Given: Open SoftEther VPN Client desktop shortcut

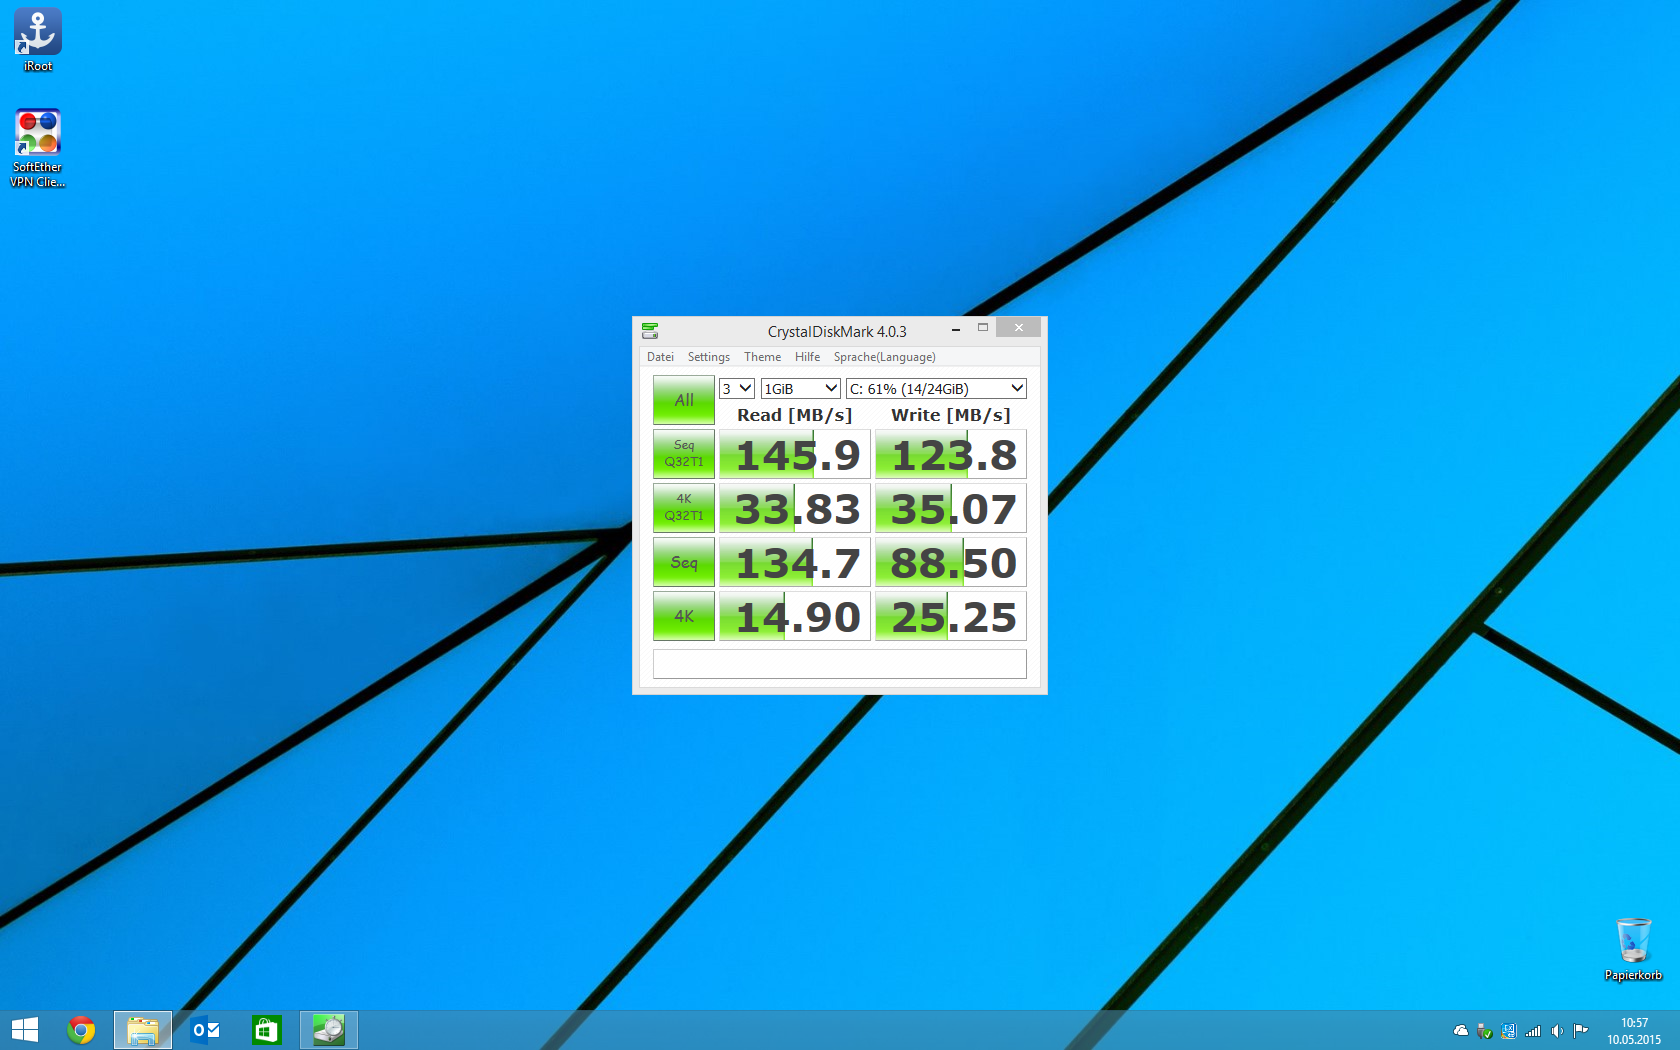Looking at the screenshot, I should pos(38,148).
